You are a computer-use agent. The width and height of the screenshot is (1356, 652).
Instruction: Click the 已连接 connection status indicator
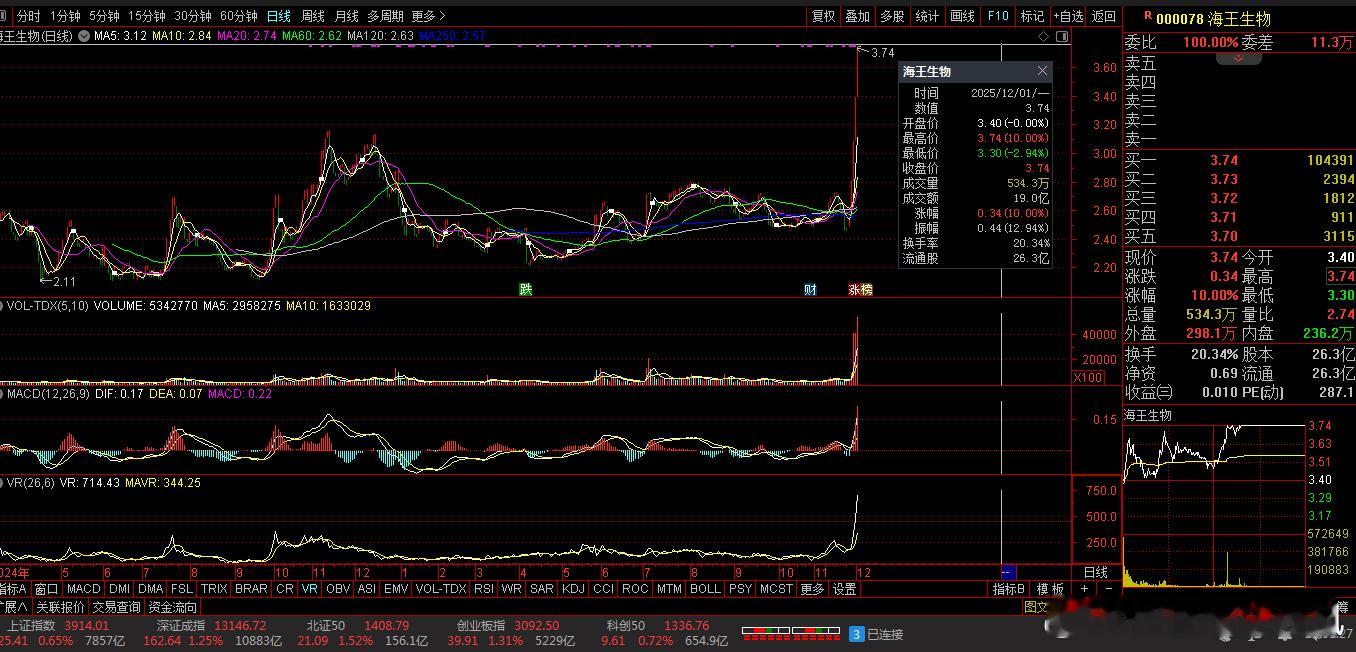coord(877,634)
